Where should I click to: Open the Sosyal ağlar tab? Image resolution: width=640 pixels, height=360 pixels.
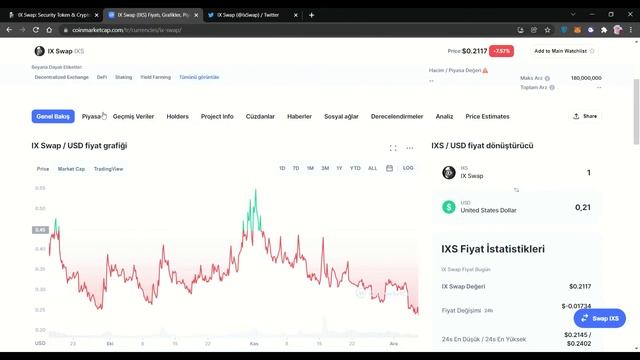pyautogui.click(x=341, y=116)
